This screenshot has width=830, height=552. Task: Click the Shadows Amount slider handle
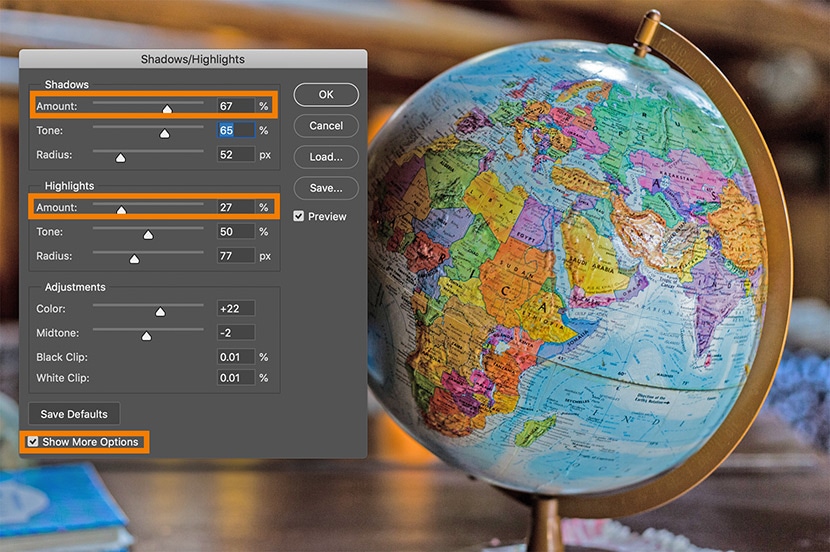[167, 108]
